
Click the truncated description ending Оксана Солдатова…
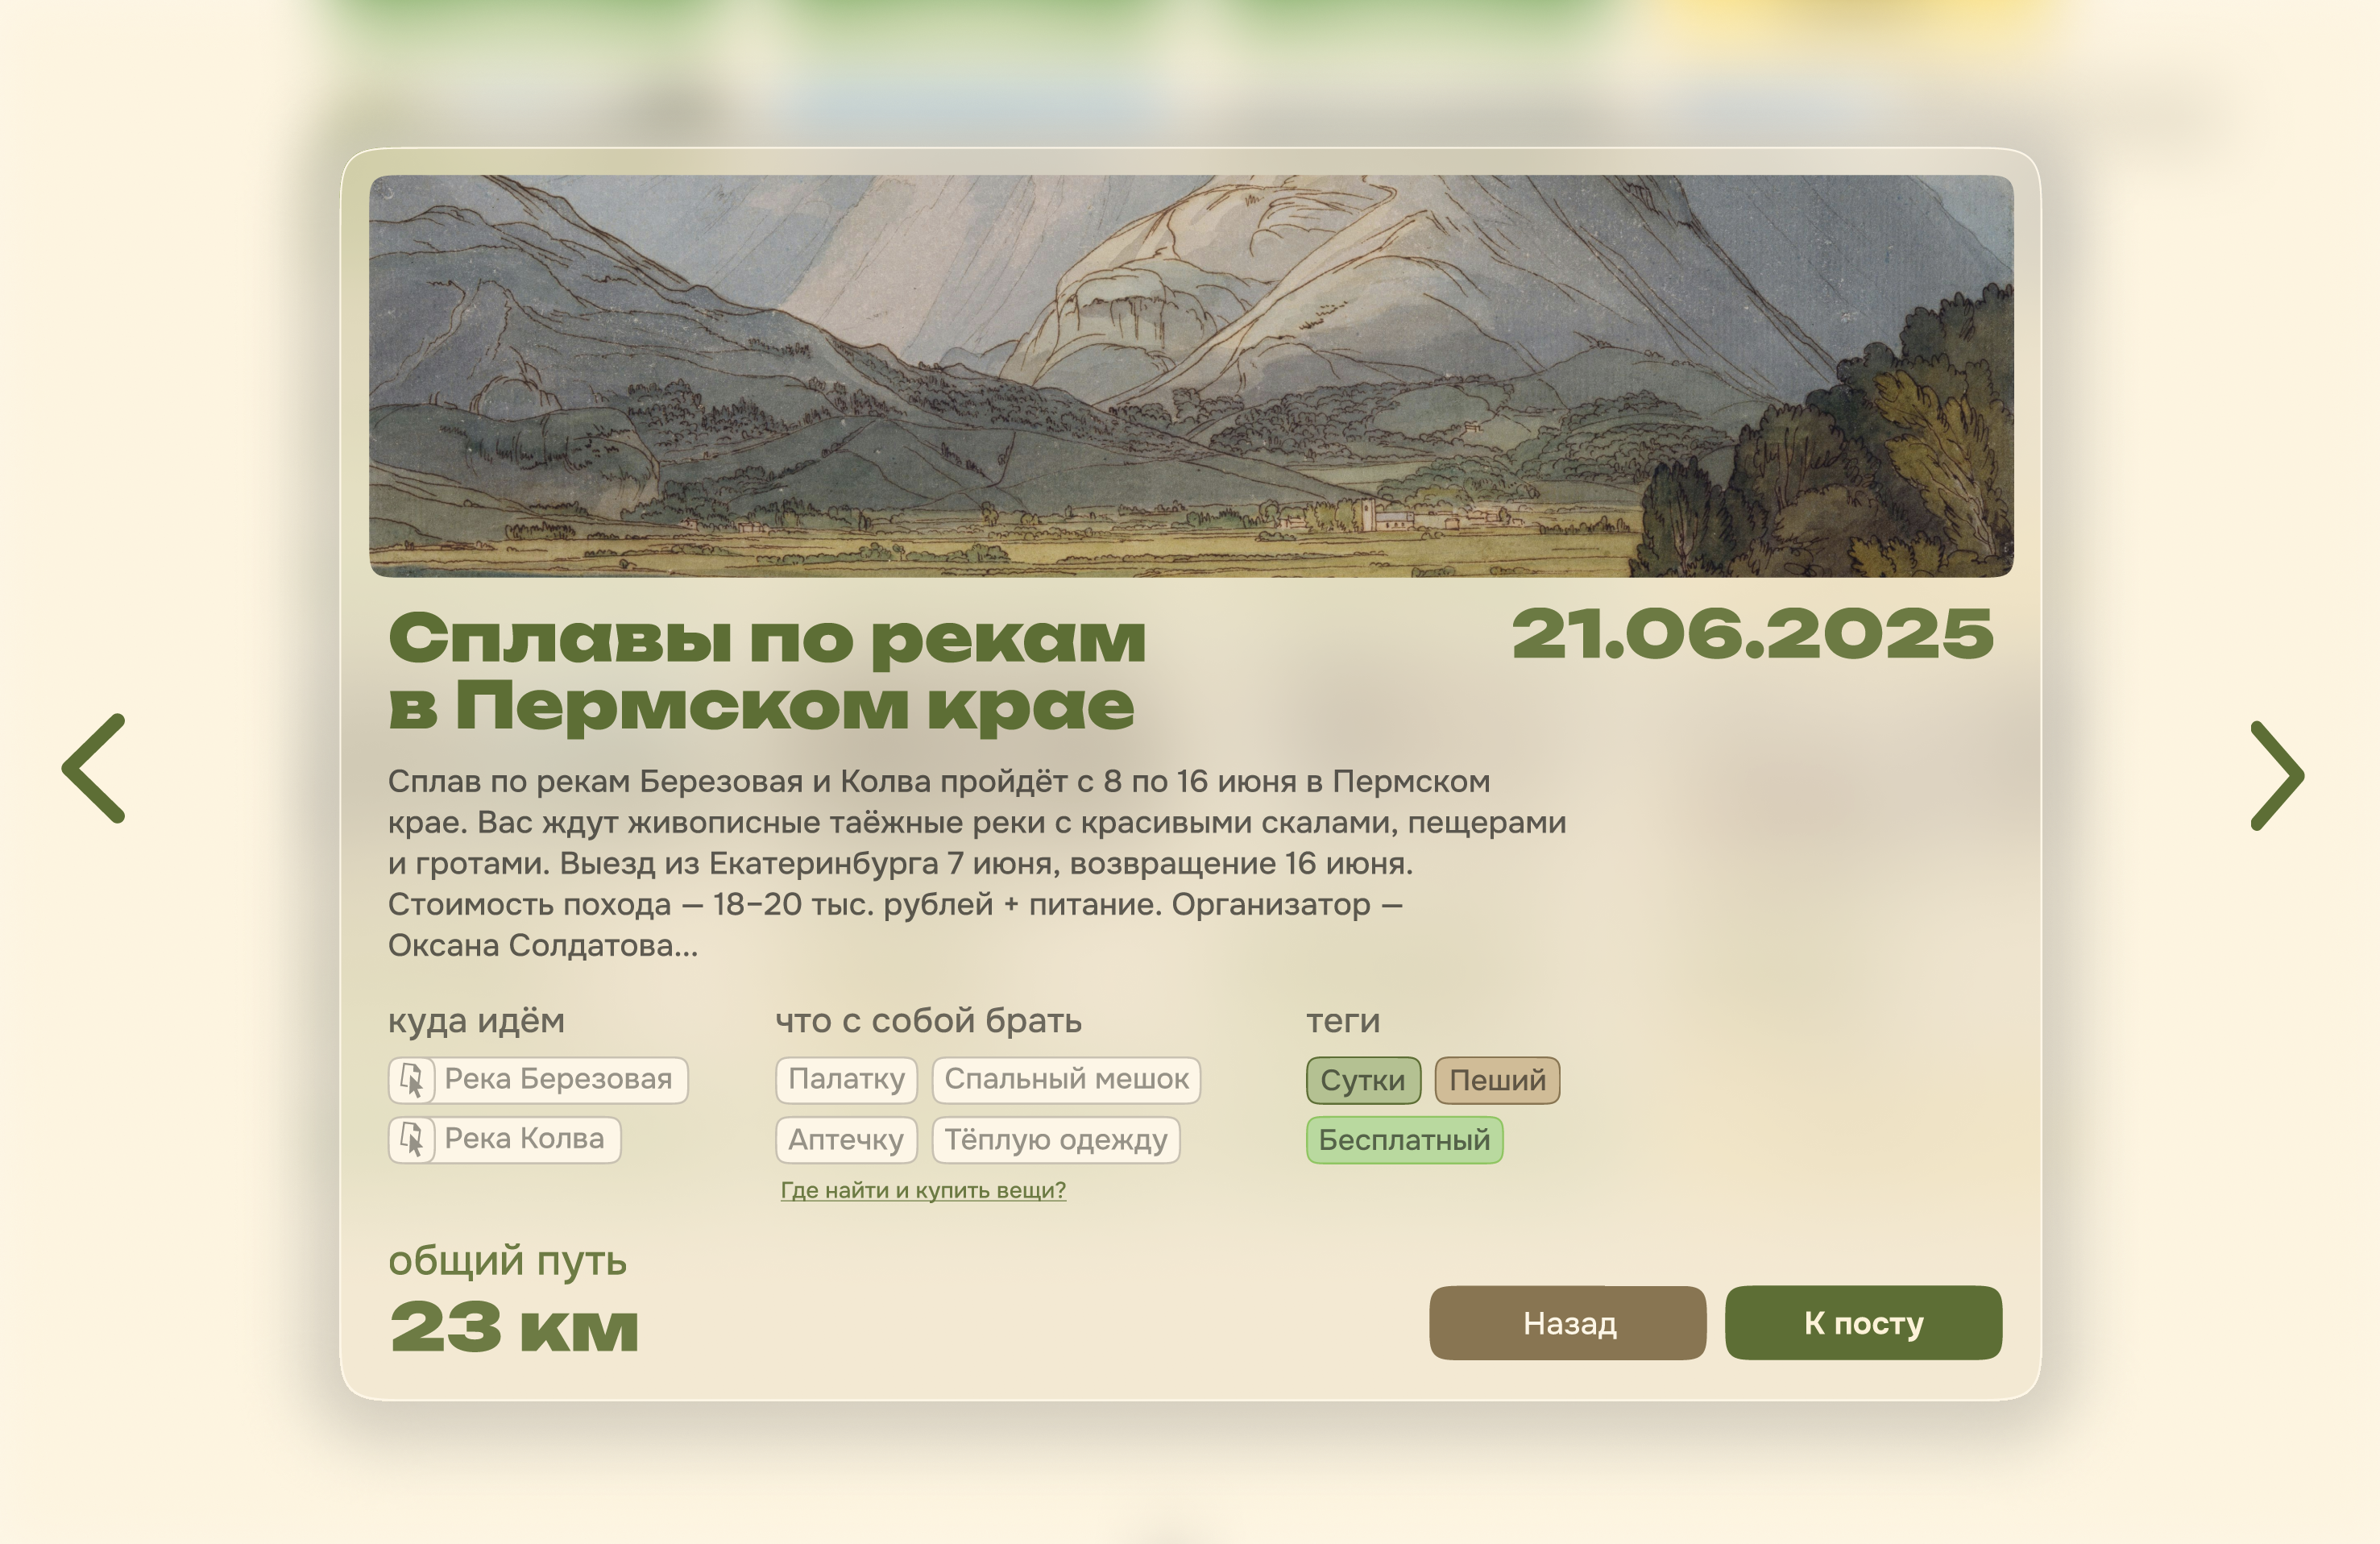click(x=976, y=862)
